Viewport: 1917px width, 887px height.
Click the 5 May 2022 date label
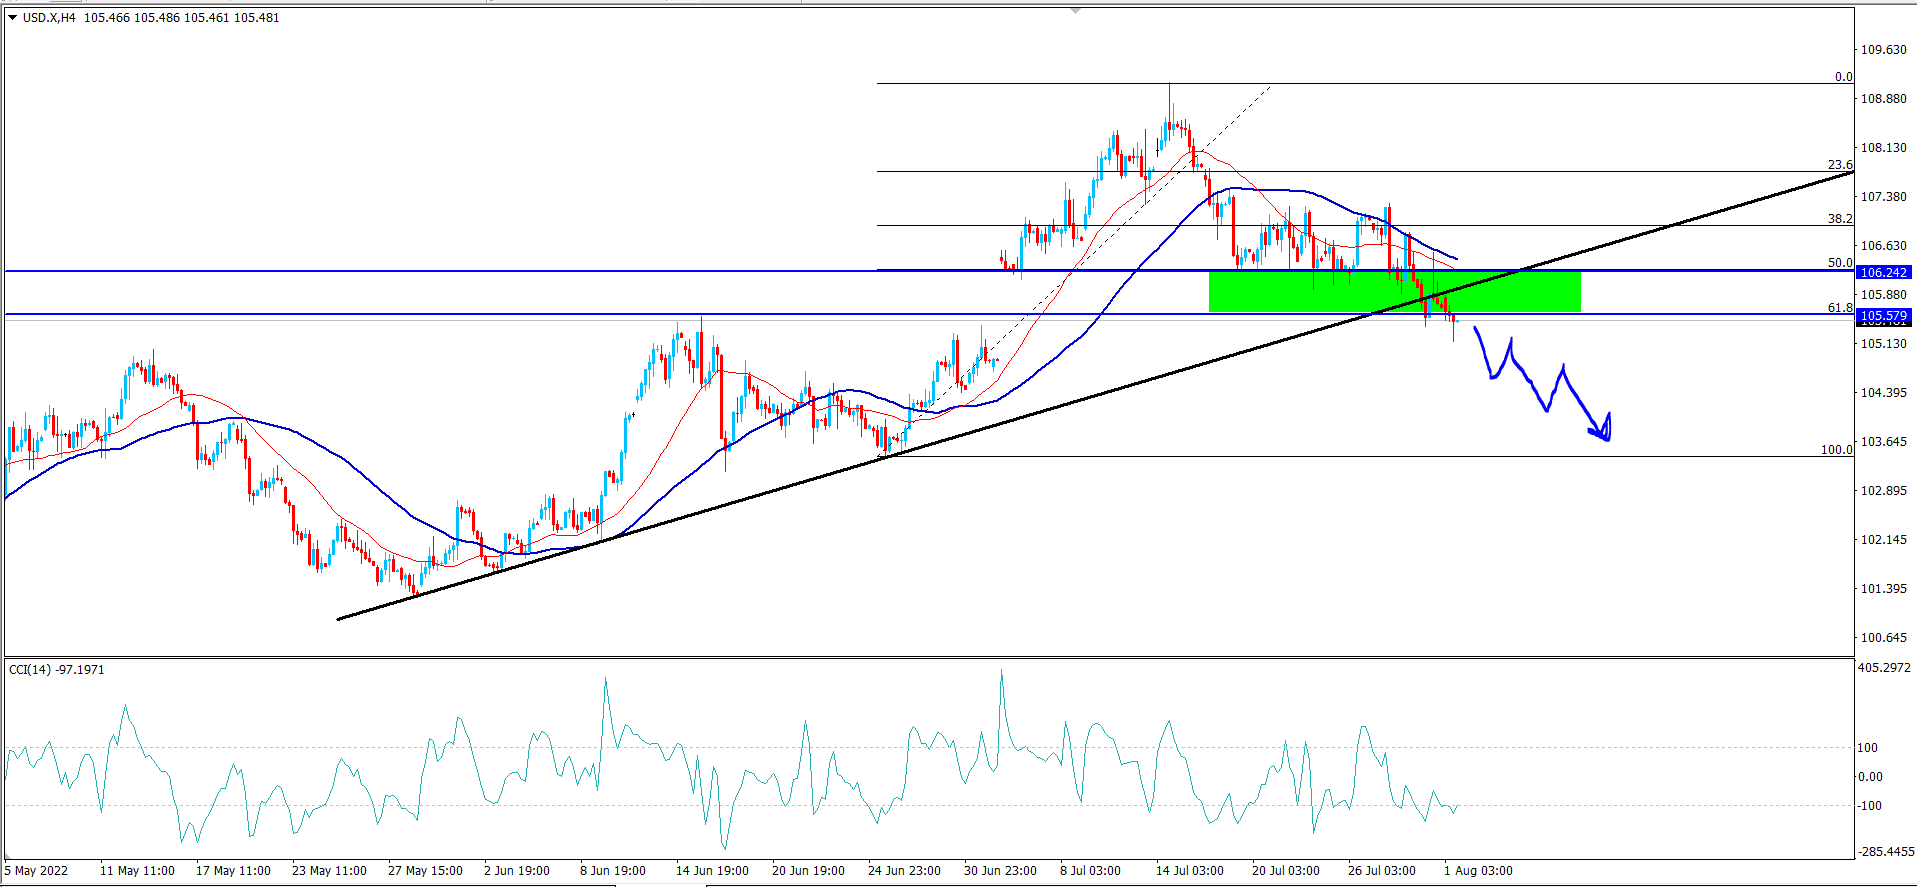(x=37, y=871)
